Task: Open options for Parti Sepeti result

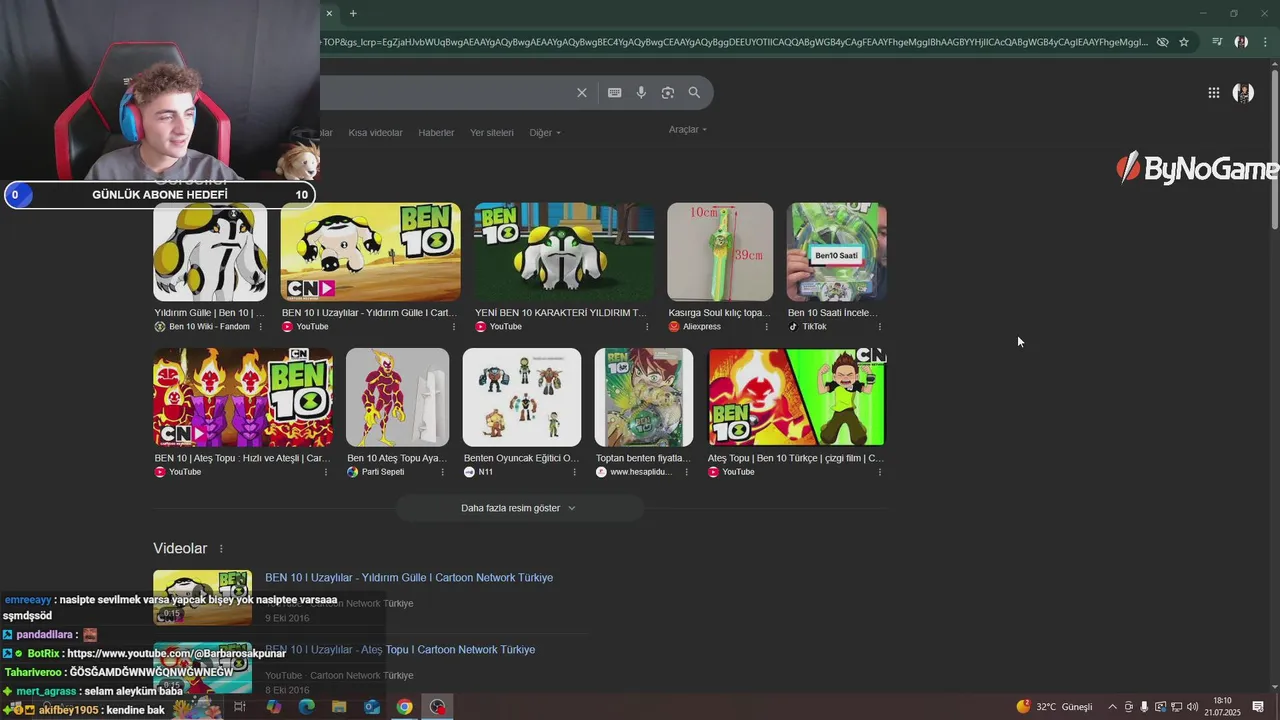Action: click(443, 472)
